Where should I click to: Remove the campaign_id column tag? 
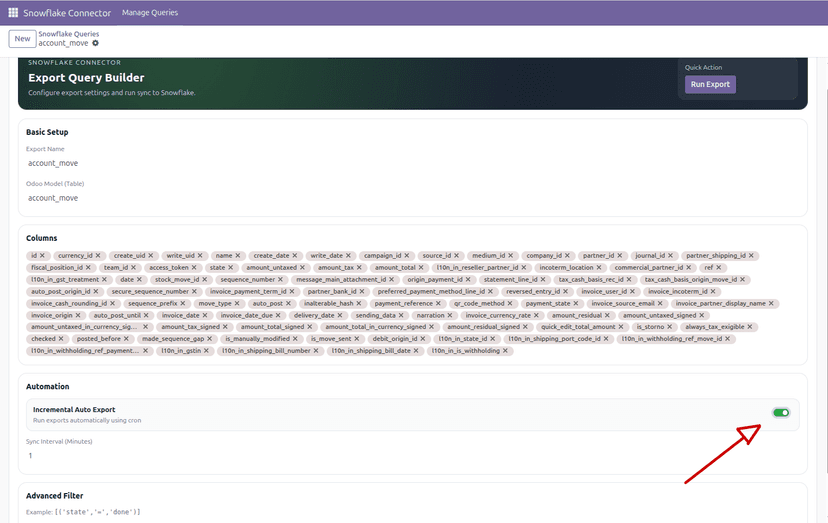407,256
